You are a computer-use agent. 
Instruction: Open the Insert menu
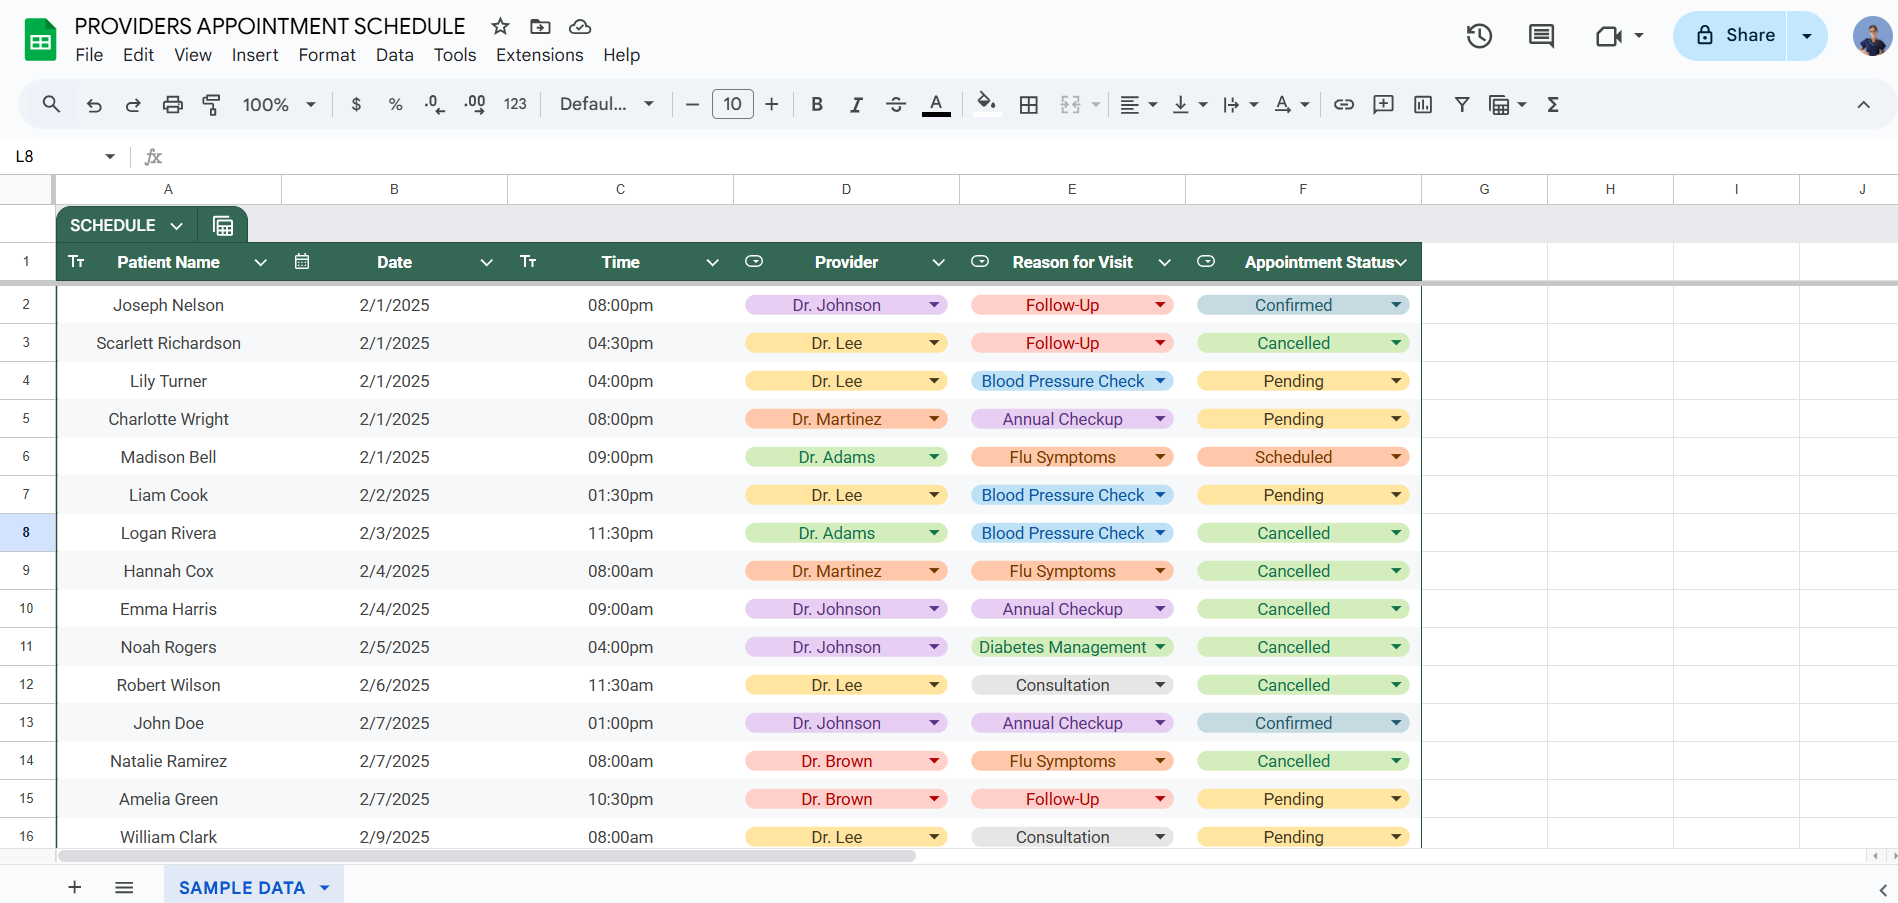pos(255,55)
